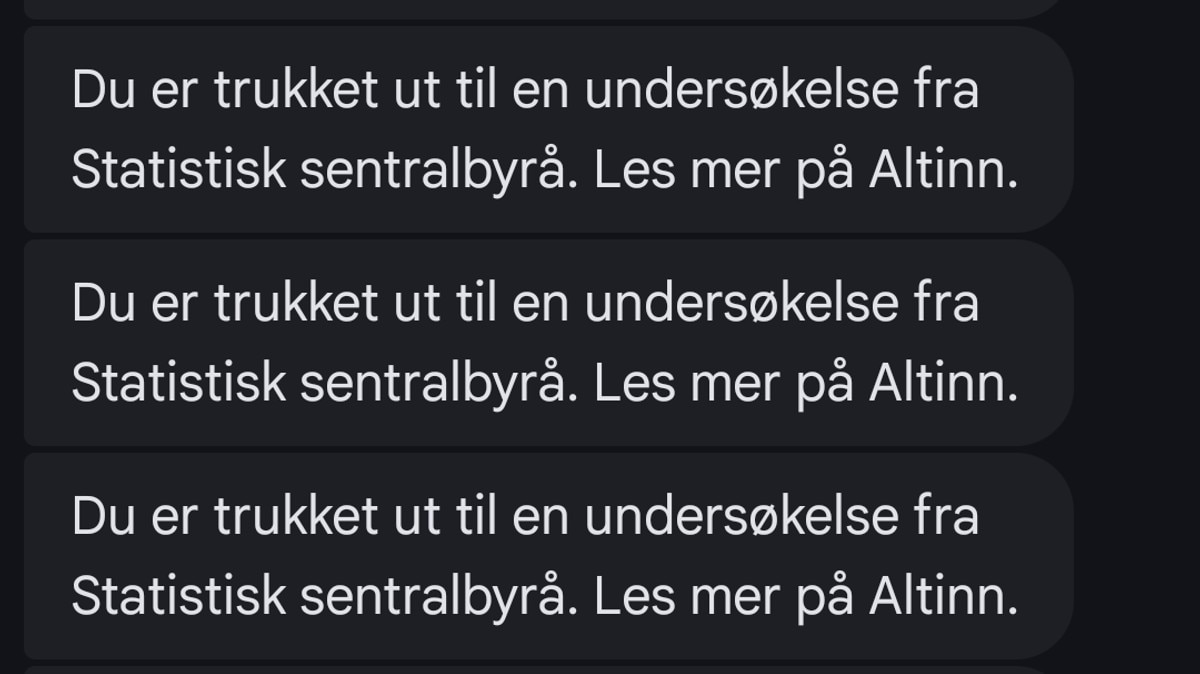Click "Statistisk" in the last full message
Screen dimensions: 1200x674
179,598
